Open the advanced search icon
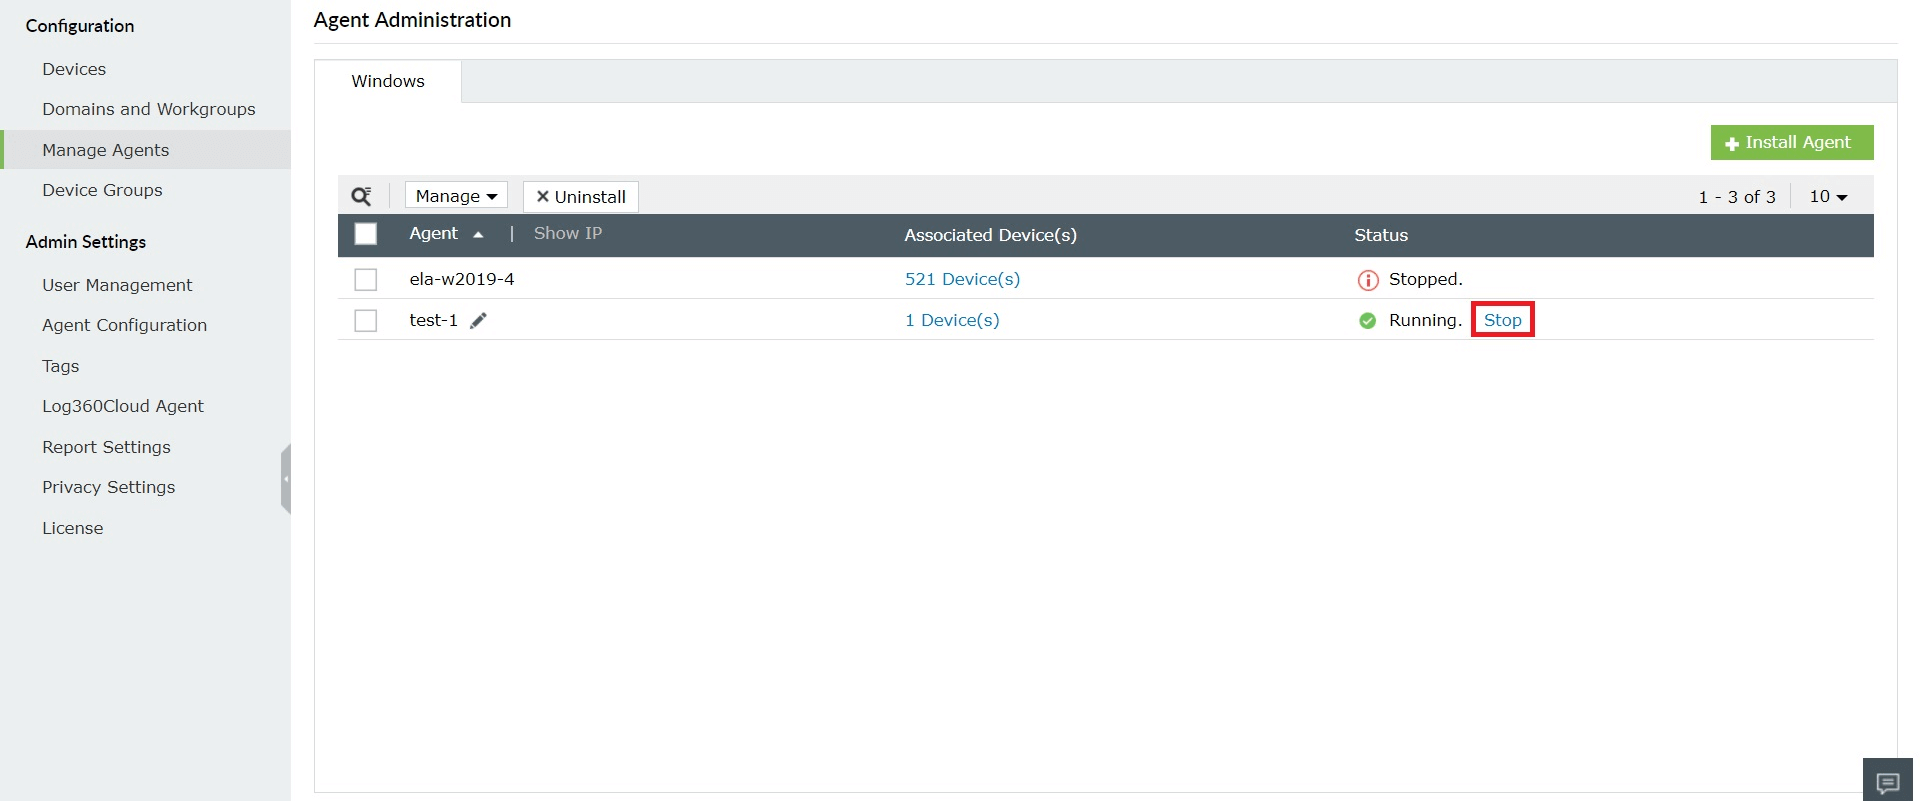1920x801 pixels. tap(362, 196)
